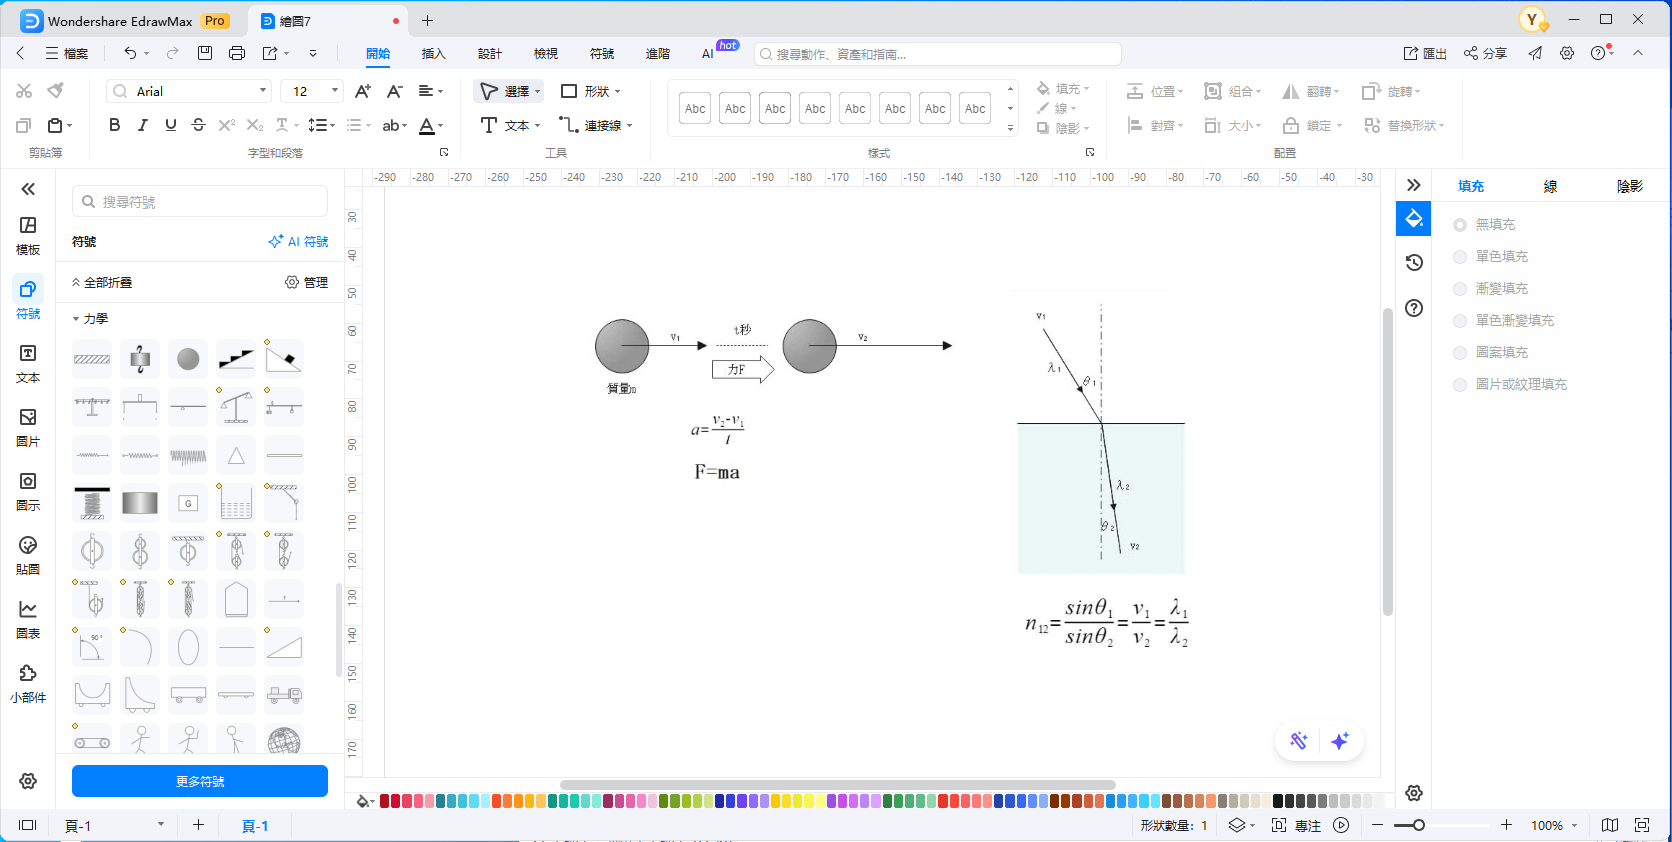The image size is (1672, 842).
Task: Switch to the 陰影 tab in right panel
Action: click(x=1629, y=186)
